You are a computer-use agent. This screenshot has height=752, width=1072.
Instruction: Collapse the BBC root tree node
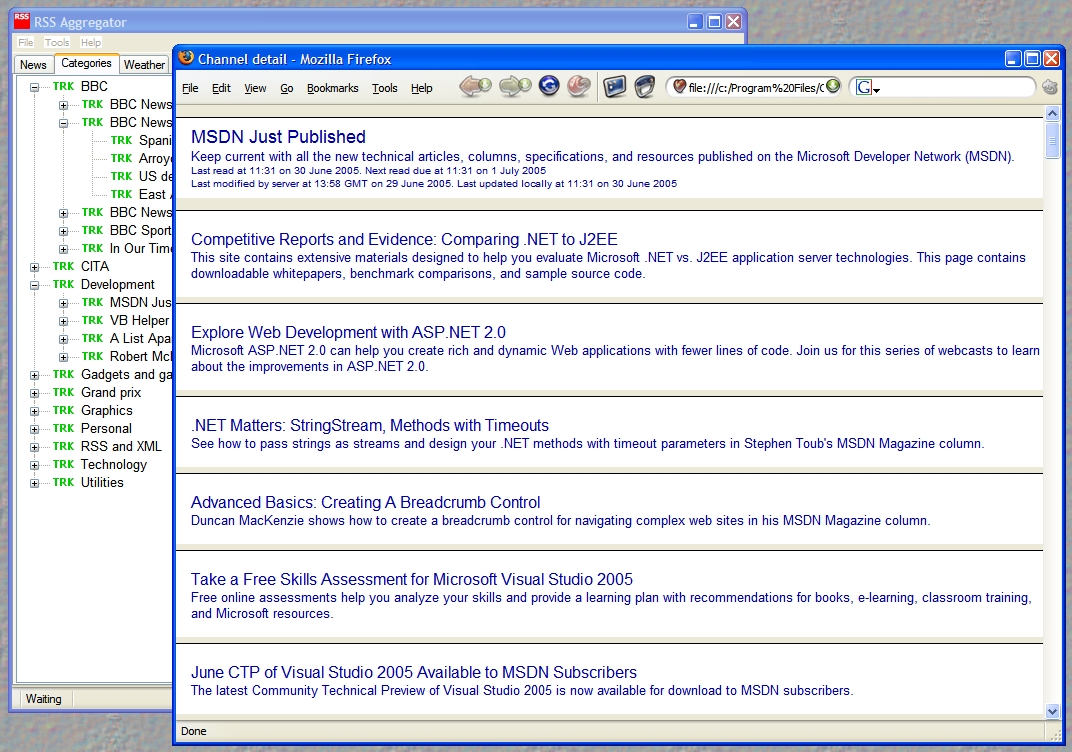(34, 88)
